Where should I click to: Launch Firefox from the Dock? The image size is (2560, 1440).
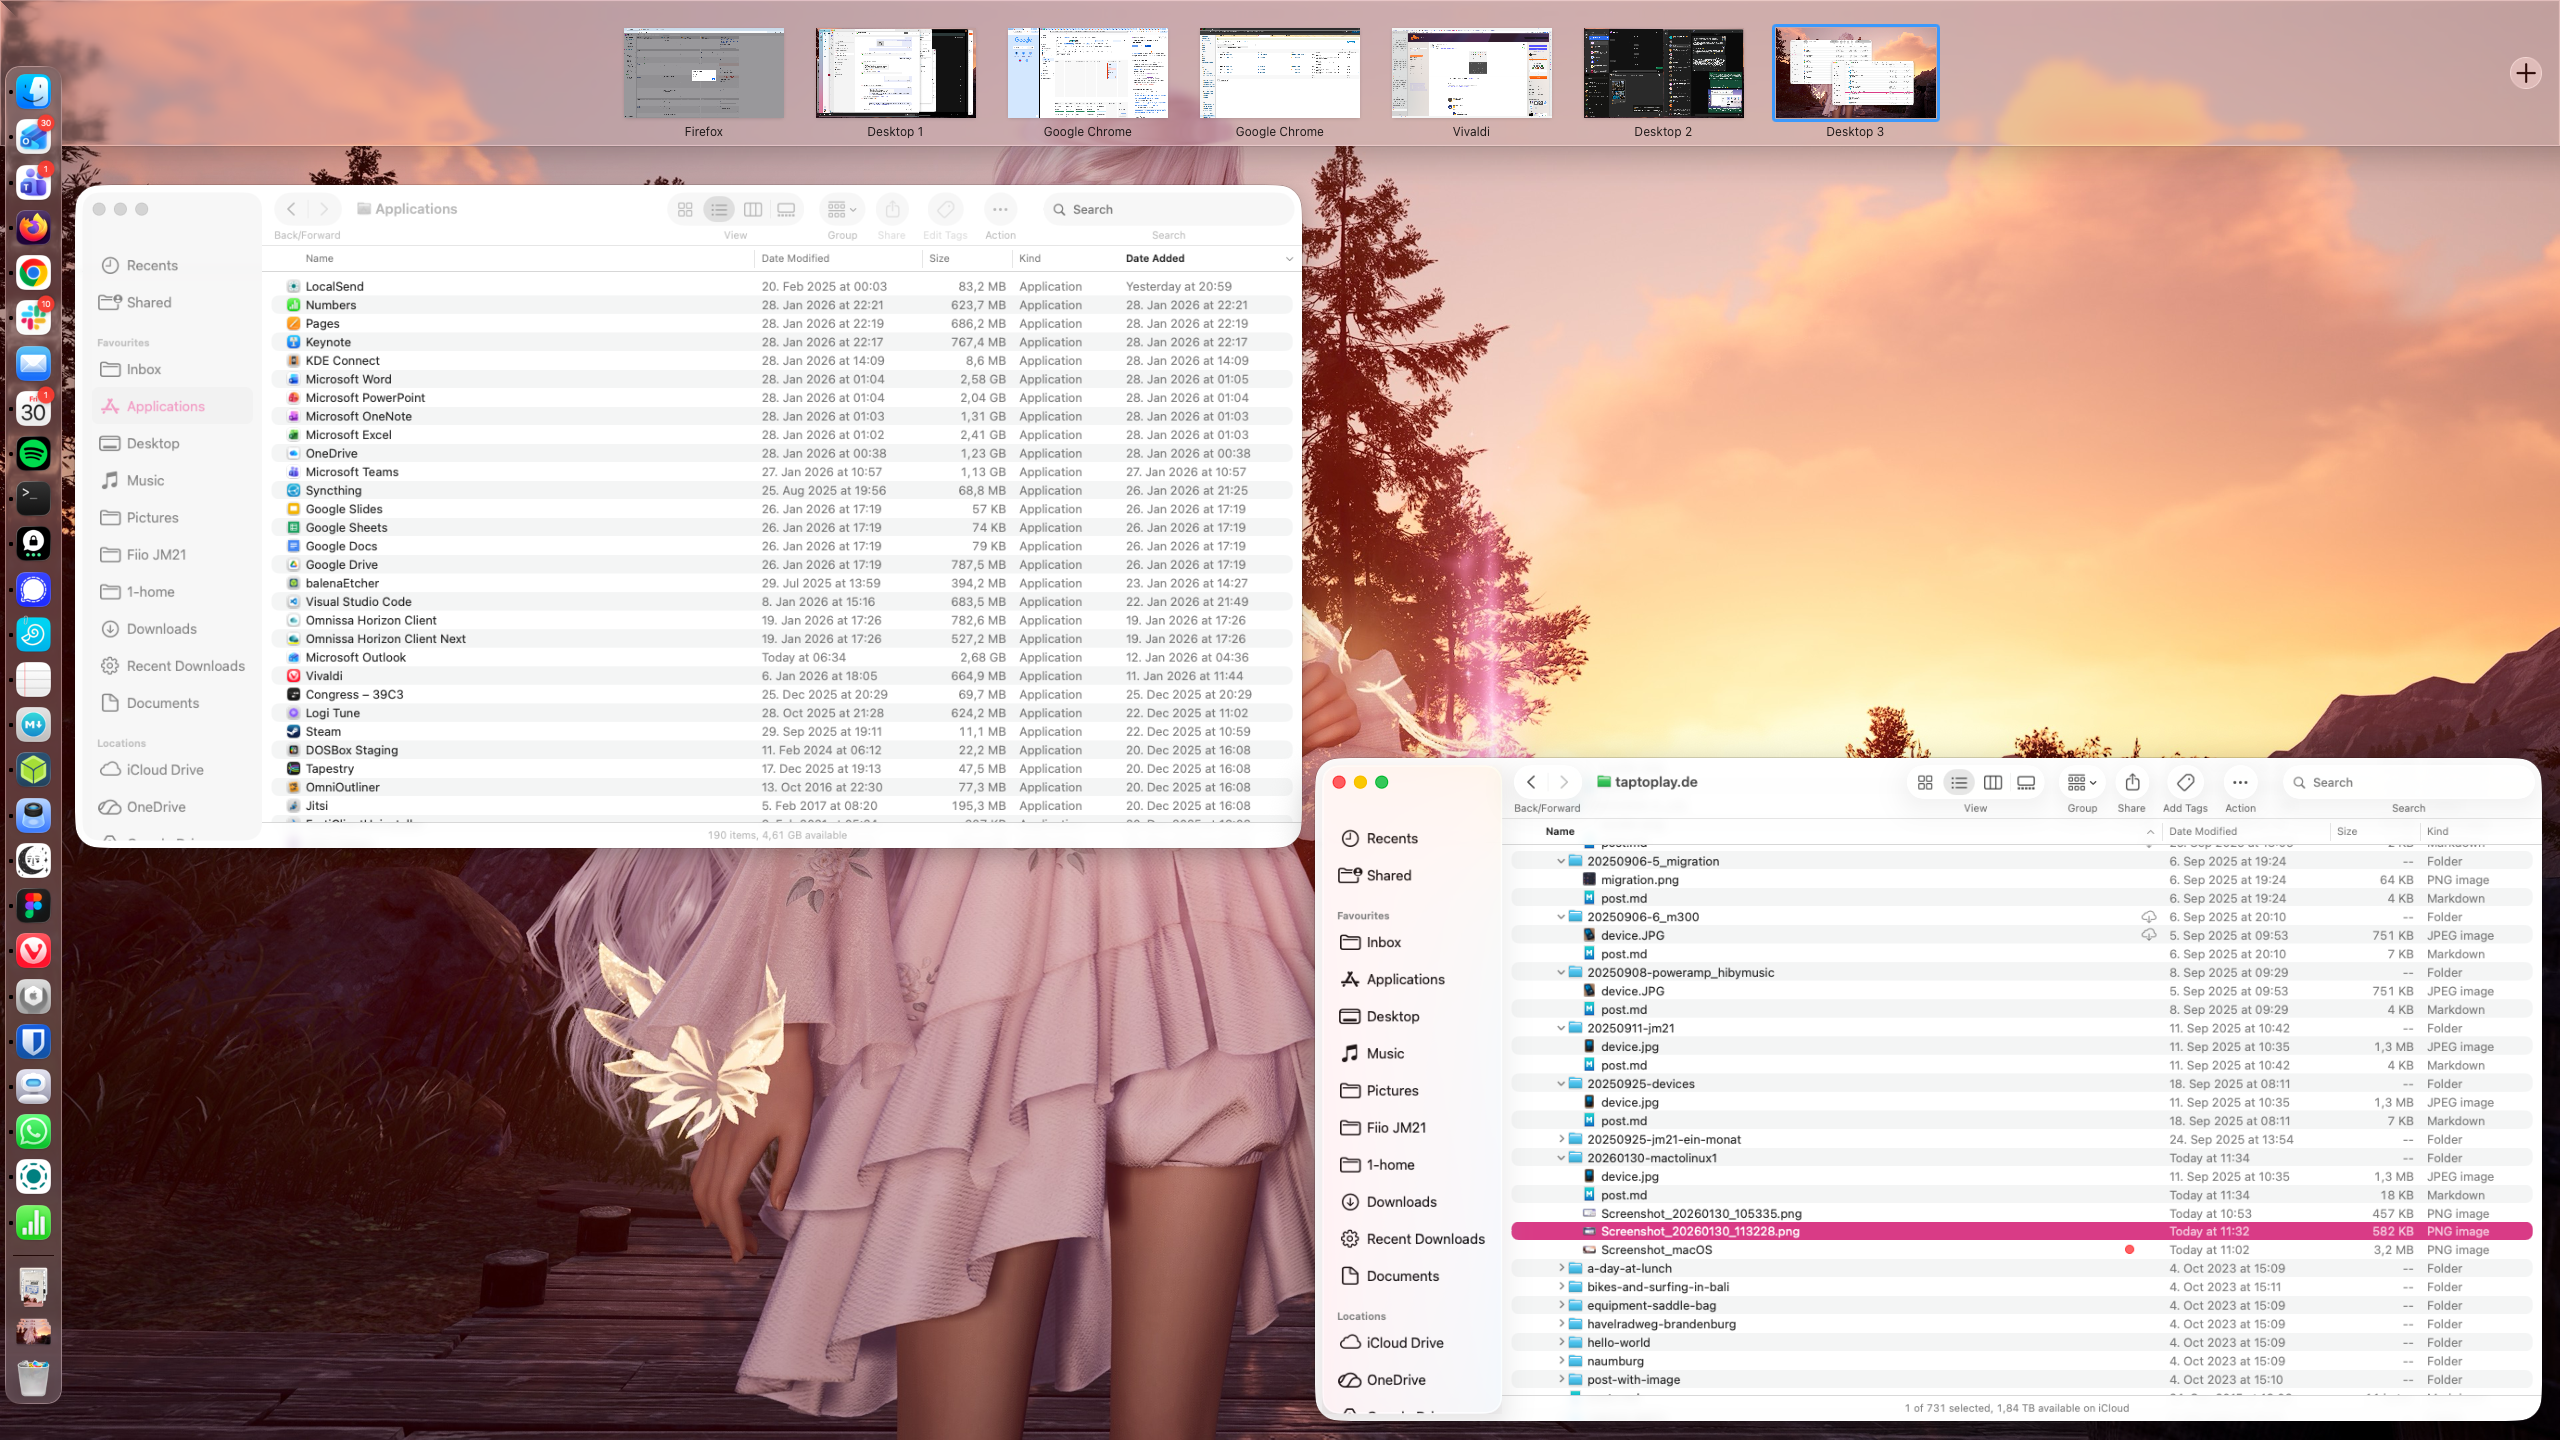tap(34, 228)
